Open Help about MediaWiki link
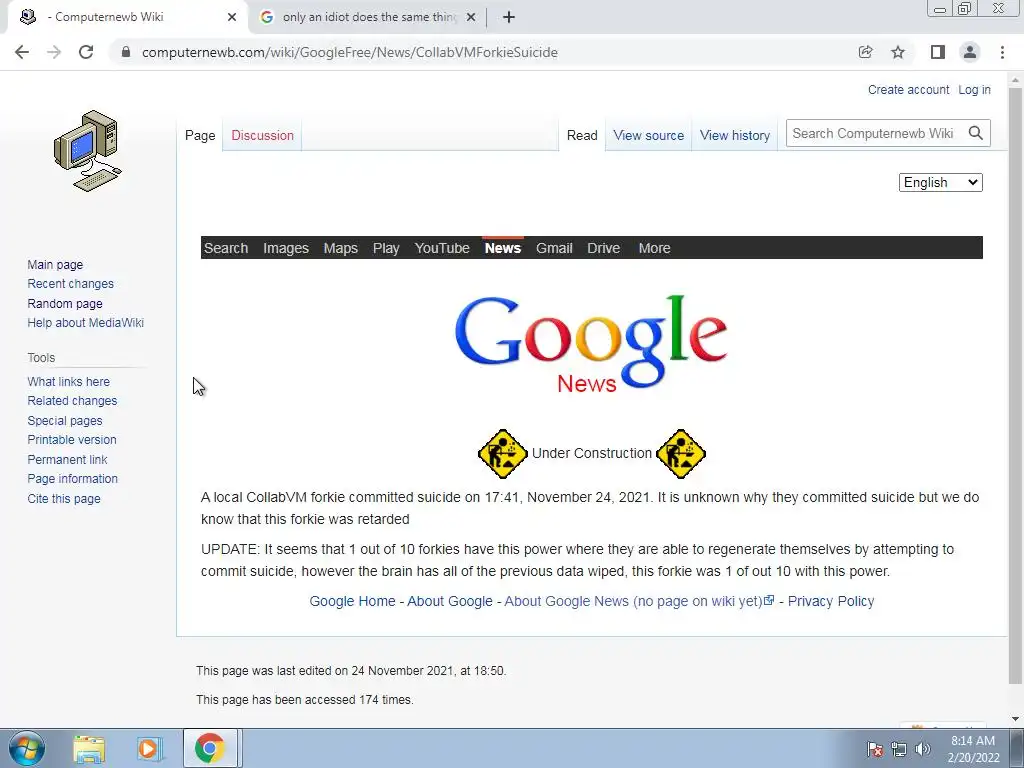Viewport: 1024px width, 768px height. pyautogui.click(x=86, y=323)
